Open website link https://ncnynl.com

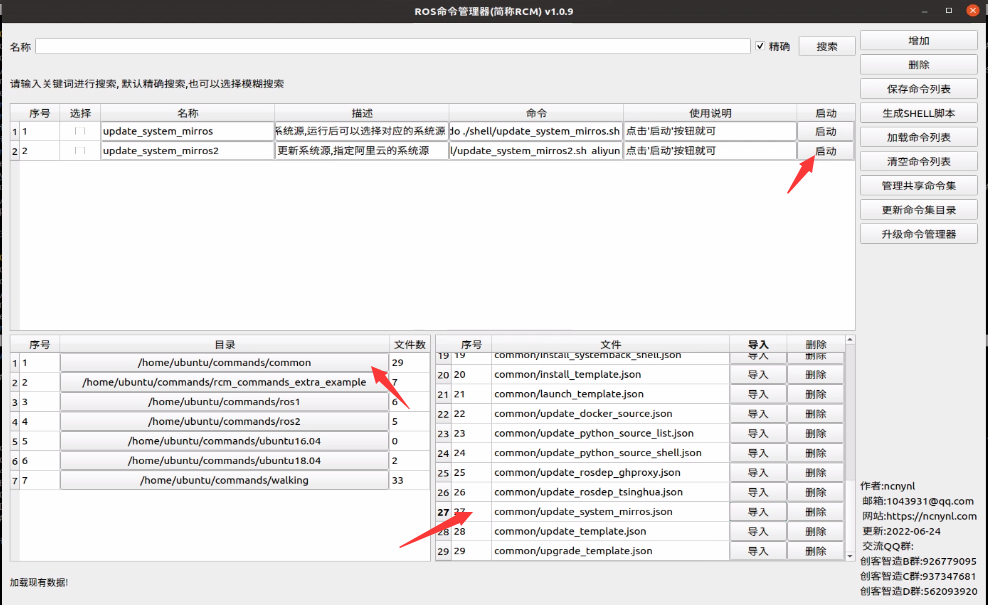point(931,516)
